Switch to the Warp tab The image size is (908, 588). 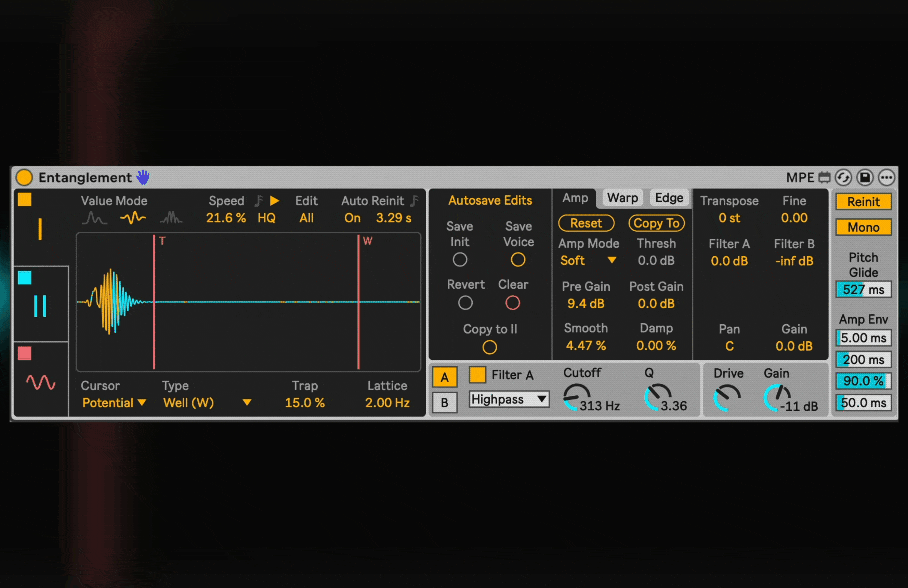[622, 198]
